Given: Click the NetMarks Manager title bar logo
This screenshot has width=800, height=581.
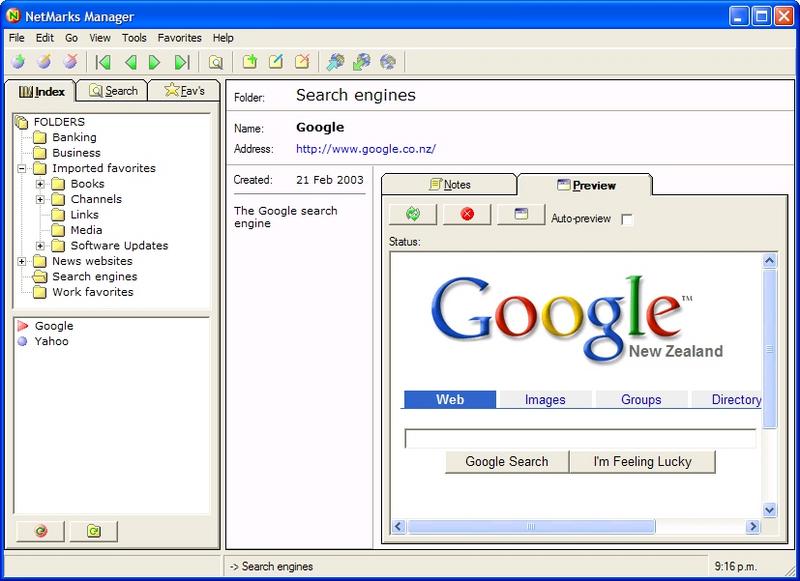Looking at the screenshot, I should point(13,16).
